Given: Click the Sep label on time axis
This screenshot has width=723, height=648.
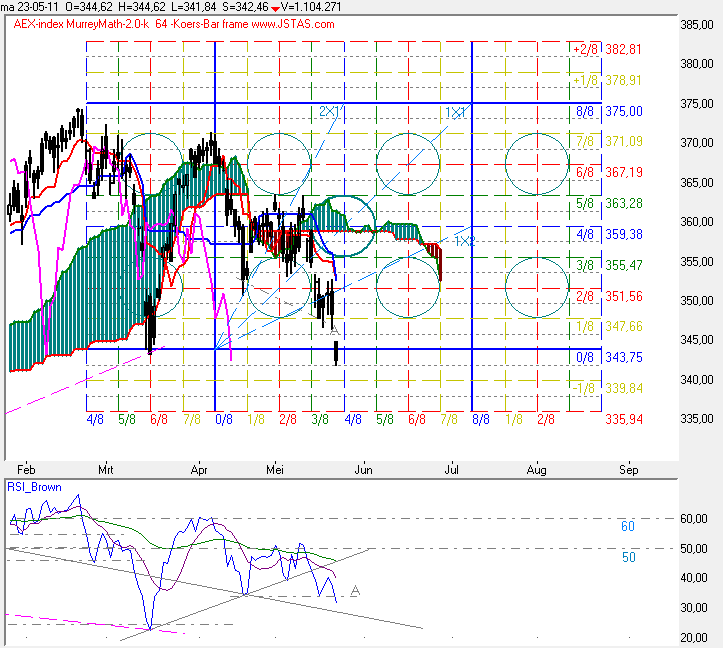Looking at the screenshot, I should (628, 468).
